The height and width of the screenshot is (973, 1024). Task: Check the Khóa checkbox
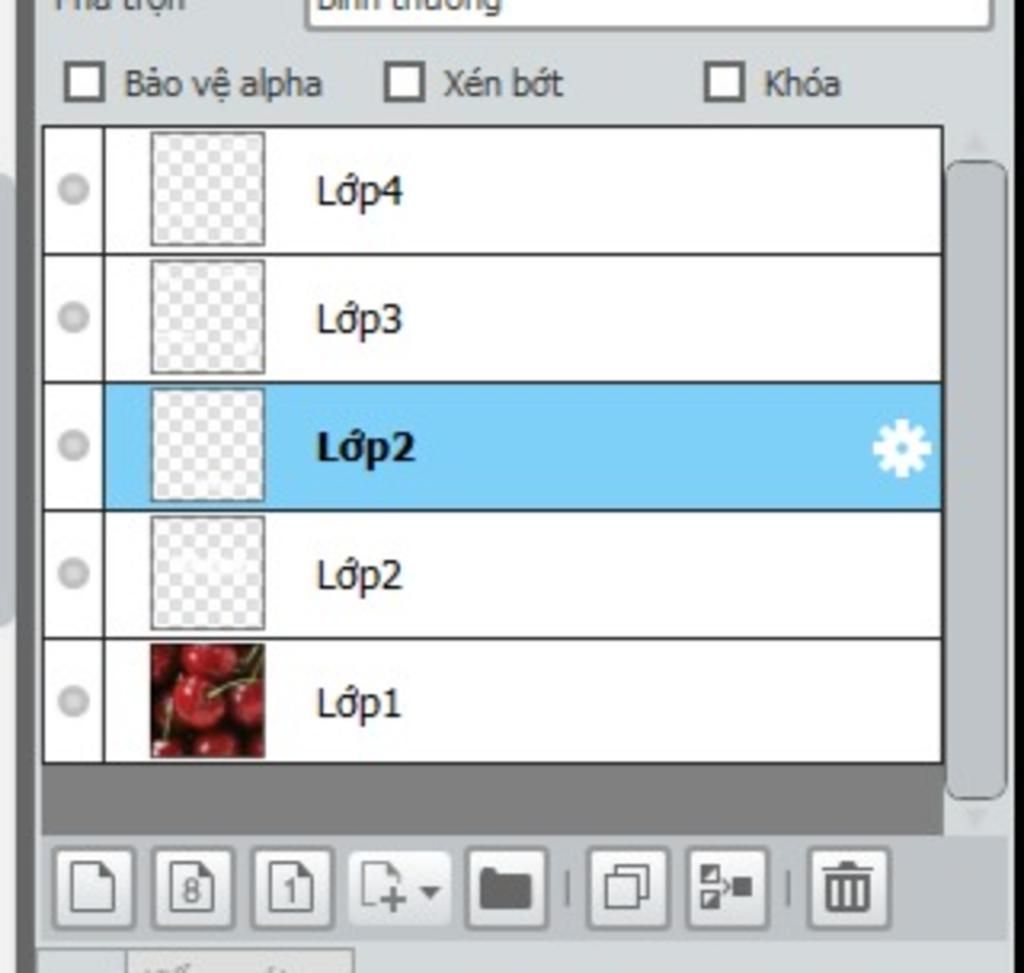point(724,82)
